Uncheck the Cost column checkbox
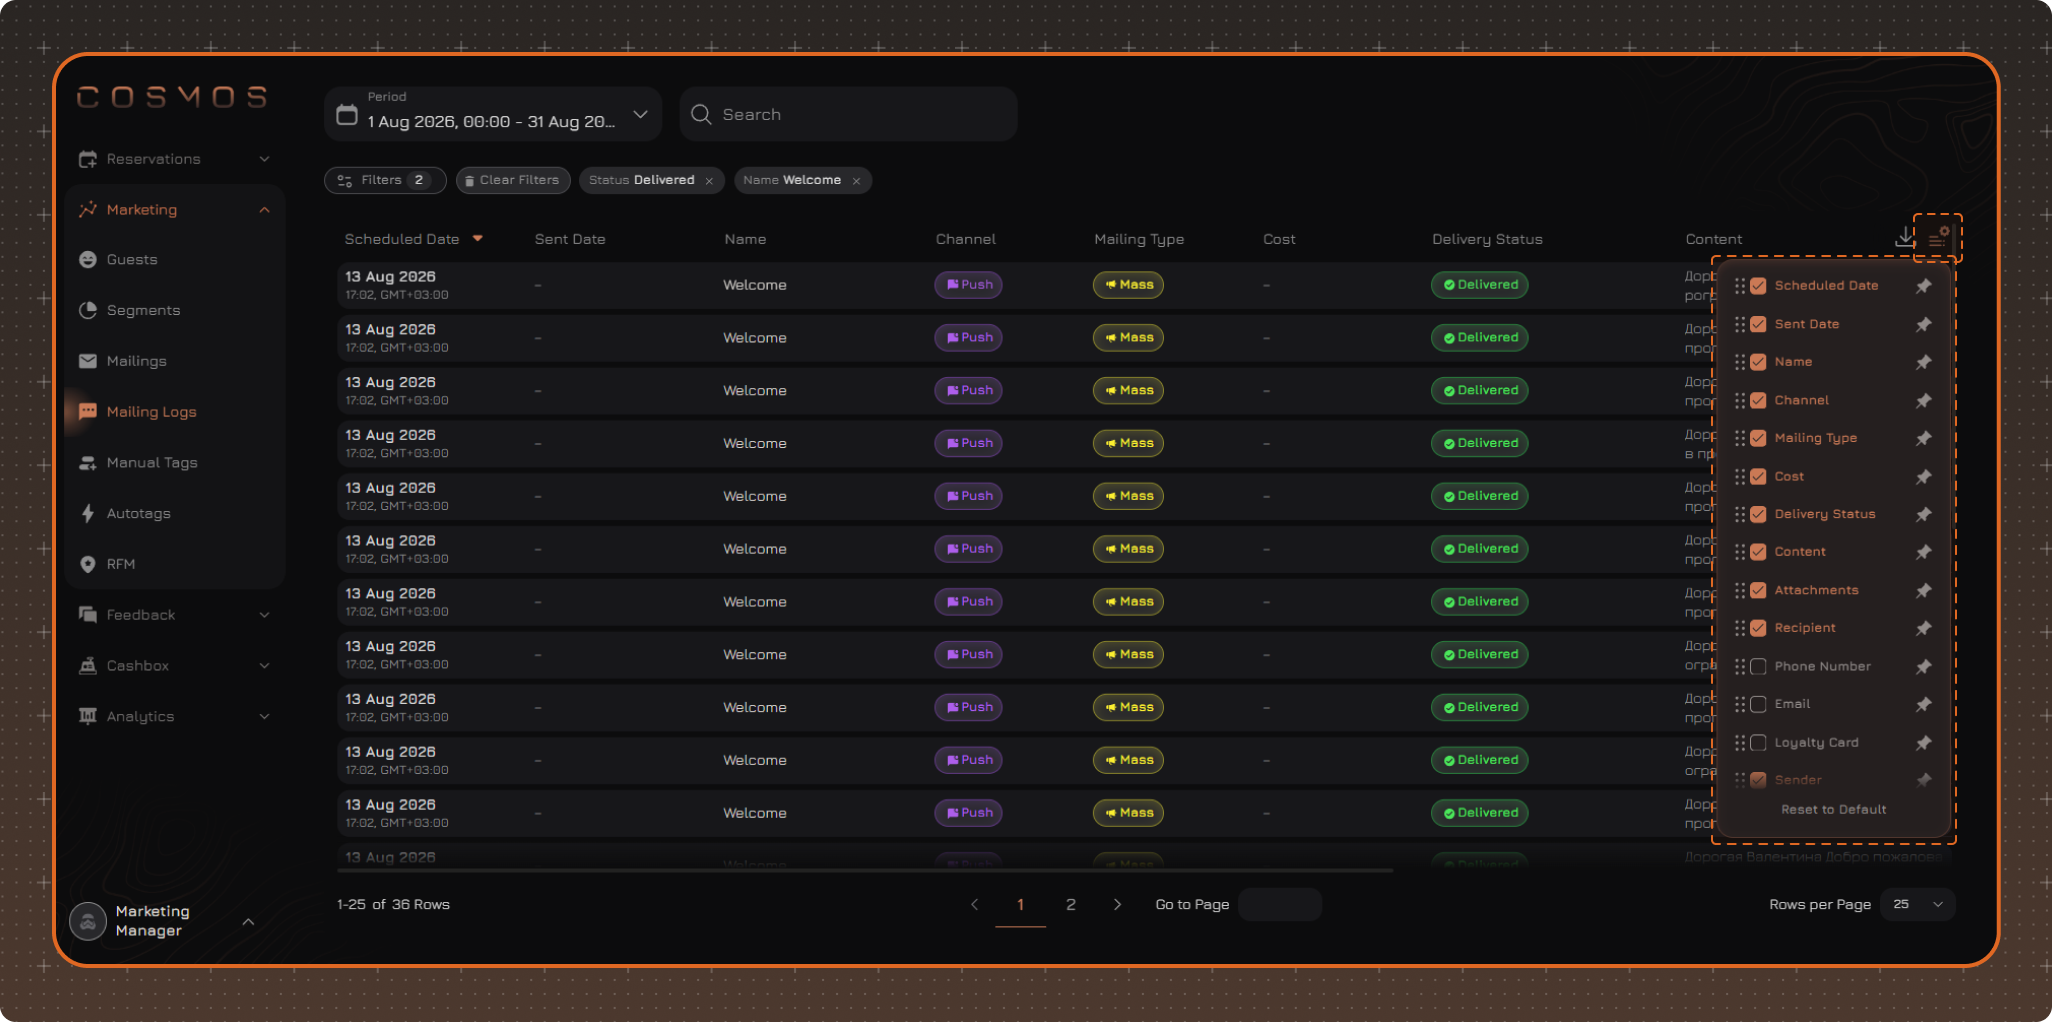Image resolution: width=2052 pixels, height=1022 pixels. pyautogui.click(x=1758, y=476)
